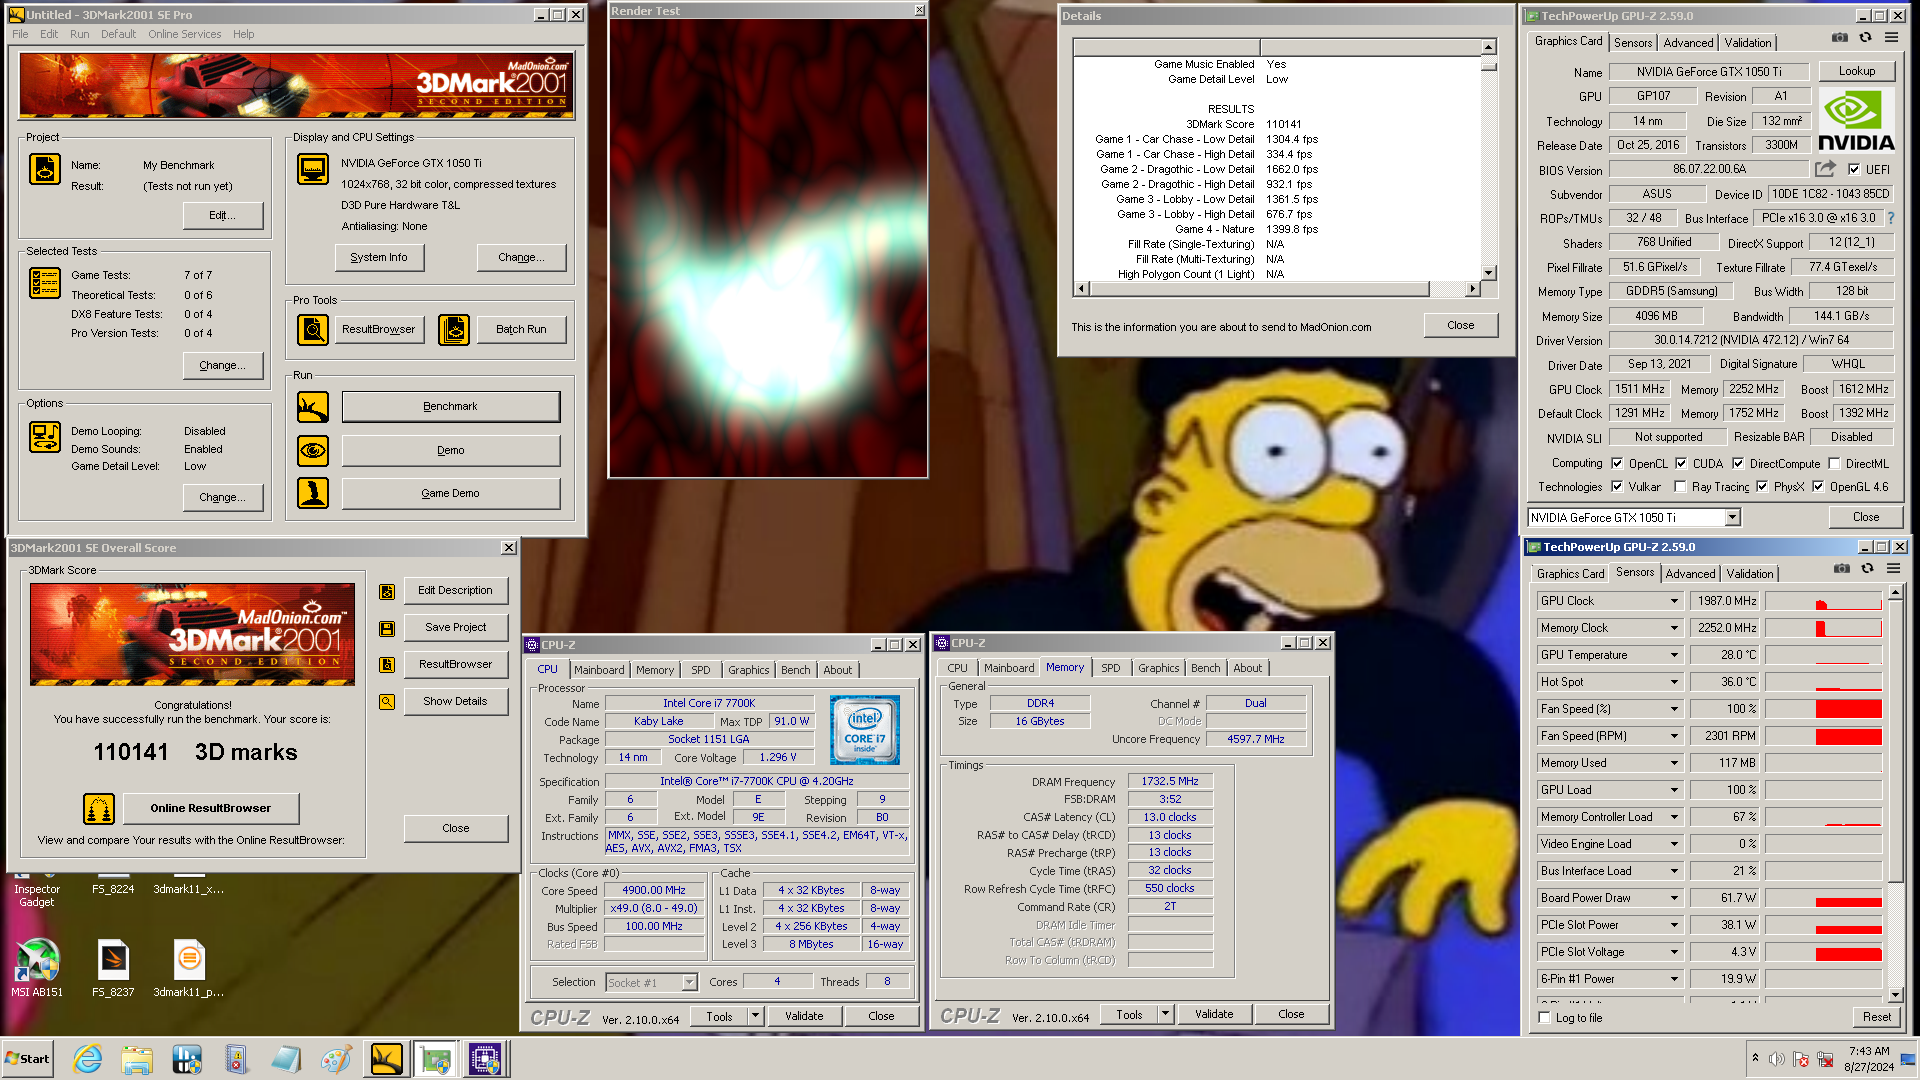Toggle the DirectCompute checkbox
This screenshot has height=1080, width=1920.
pos(1738,464)
